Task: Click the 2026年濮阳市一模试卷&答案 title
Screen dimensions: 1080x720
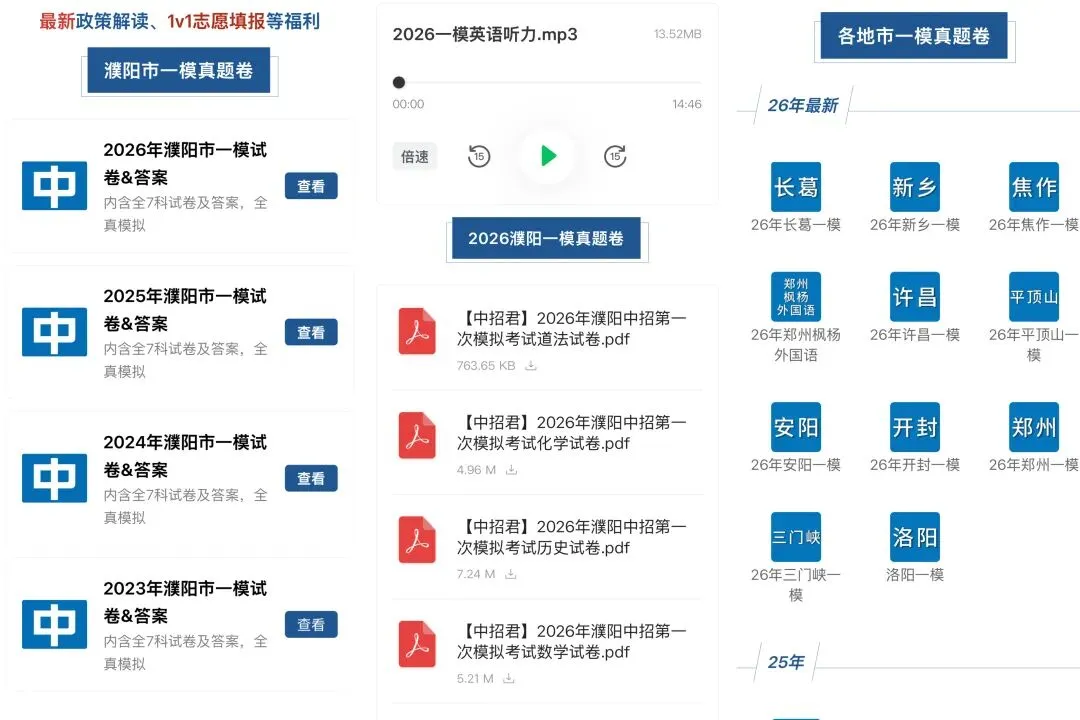Action: click(x=185, y=163)
